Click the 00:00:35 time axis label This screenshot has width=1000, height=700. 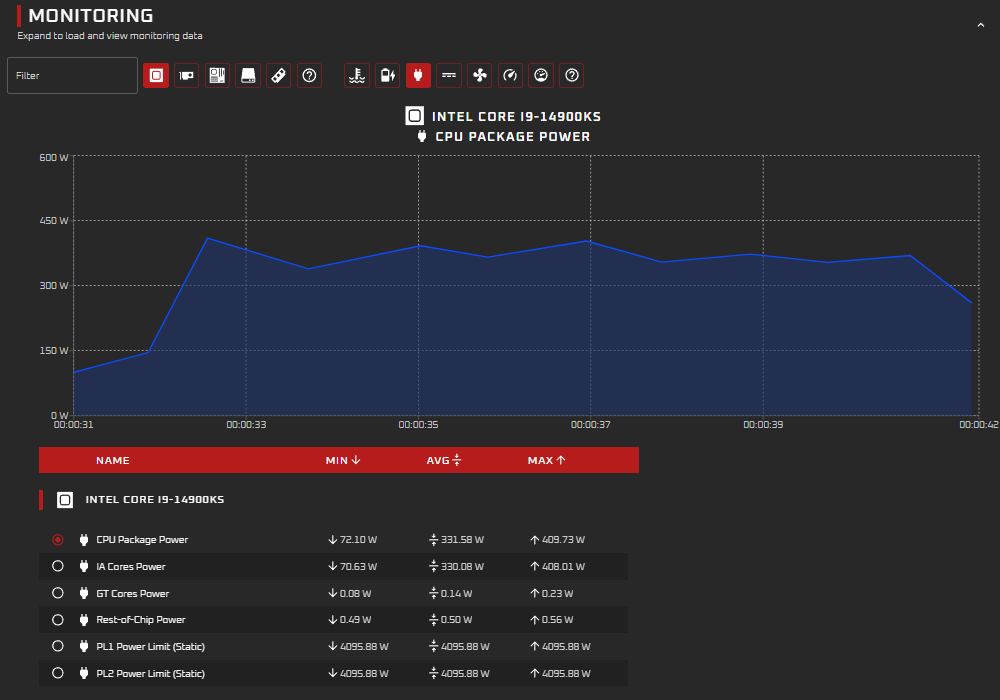tap(418, 425)
